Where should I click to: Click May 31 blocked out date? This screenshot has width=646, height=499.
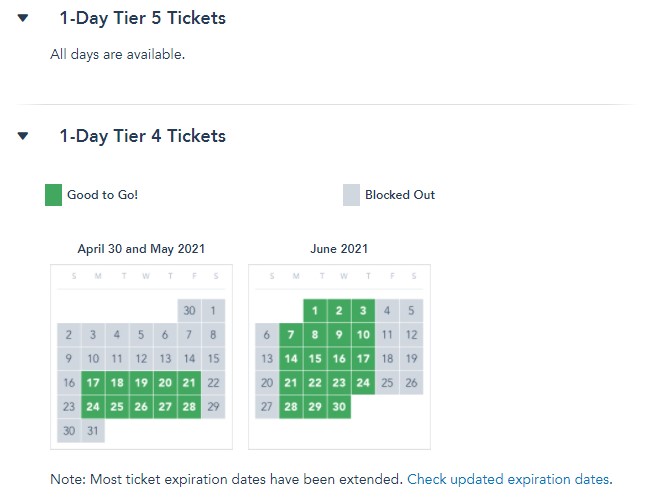pyautogui.click(x=93, y=431)
